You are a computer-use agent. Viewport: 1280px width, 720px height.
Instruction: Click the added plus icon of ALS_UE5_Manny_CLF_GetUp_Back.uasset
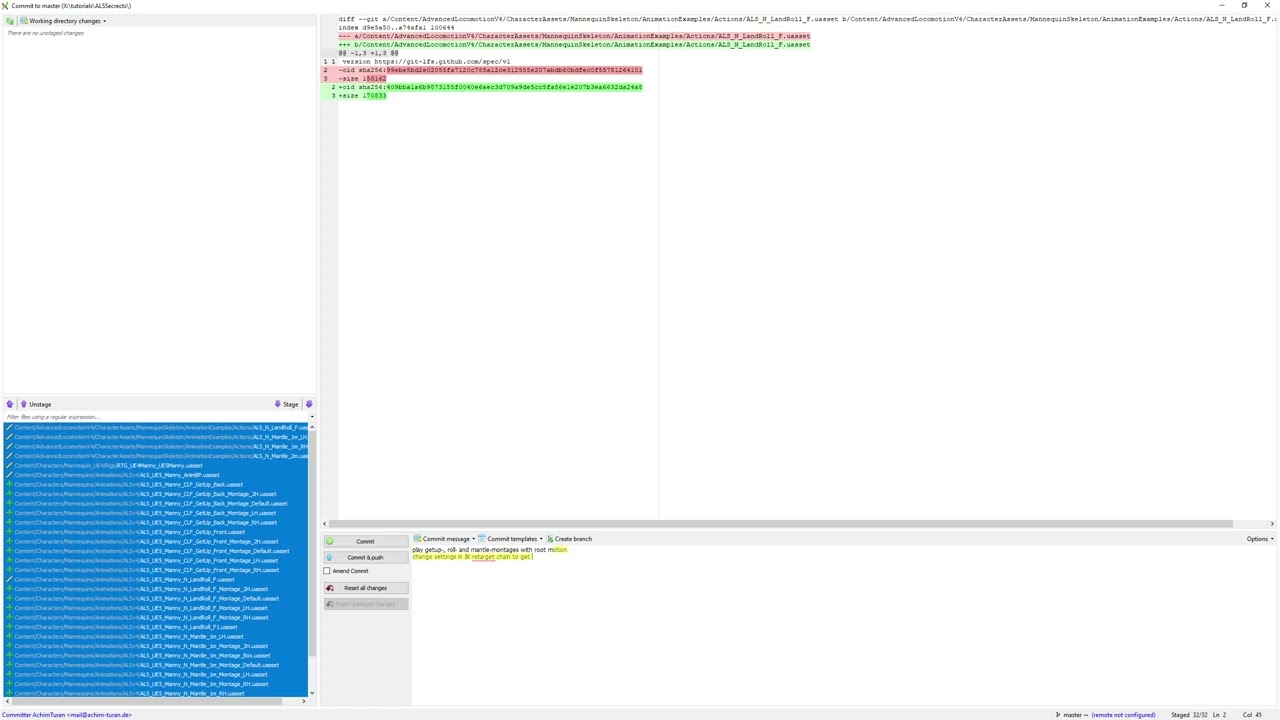(x=9, y=485)
